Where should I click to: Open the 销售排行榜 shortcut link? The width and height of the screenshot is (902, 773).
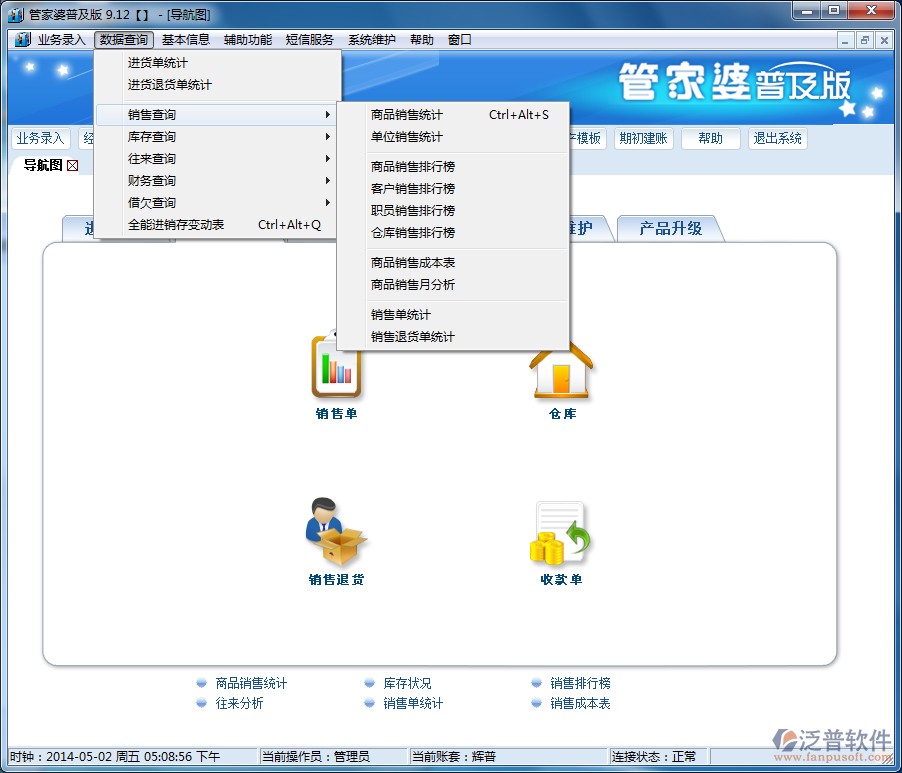tap(580, 684)
